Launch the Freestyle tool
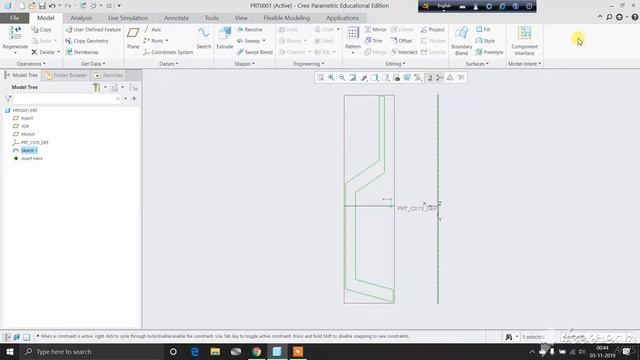This screenshot has height=360, width=640. pyautogui.click(x=489, y=52)
